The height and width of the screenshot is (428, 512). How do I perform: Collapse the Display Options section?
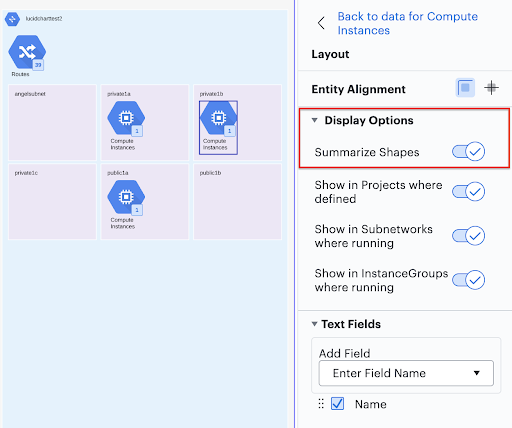(314, 120)
